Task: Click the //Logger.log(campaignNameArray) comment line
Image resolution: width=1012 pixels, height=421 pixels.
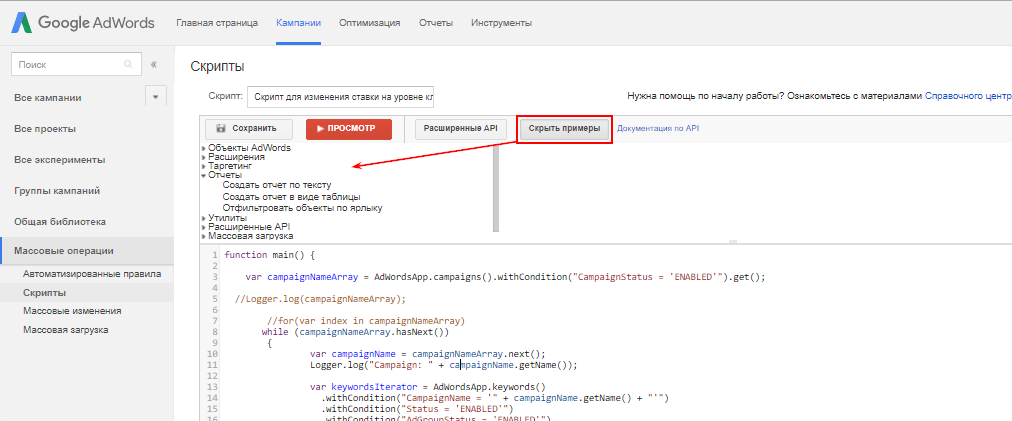Action: pos(321,298)
